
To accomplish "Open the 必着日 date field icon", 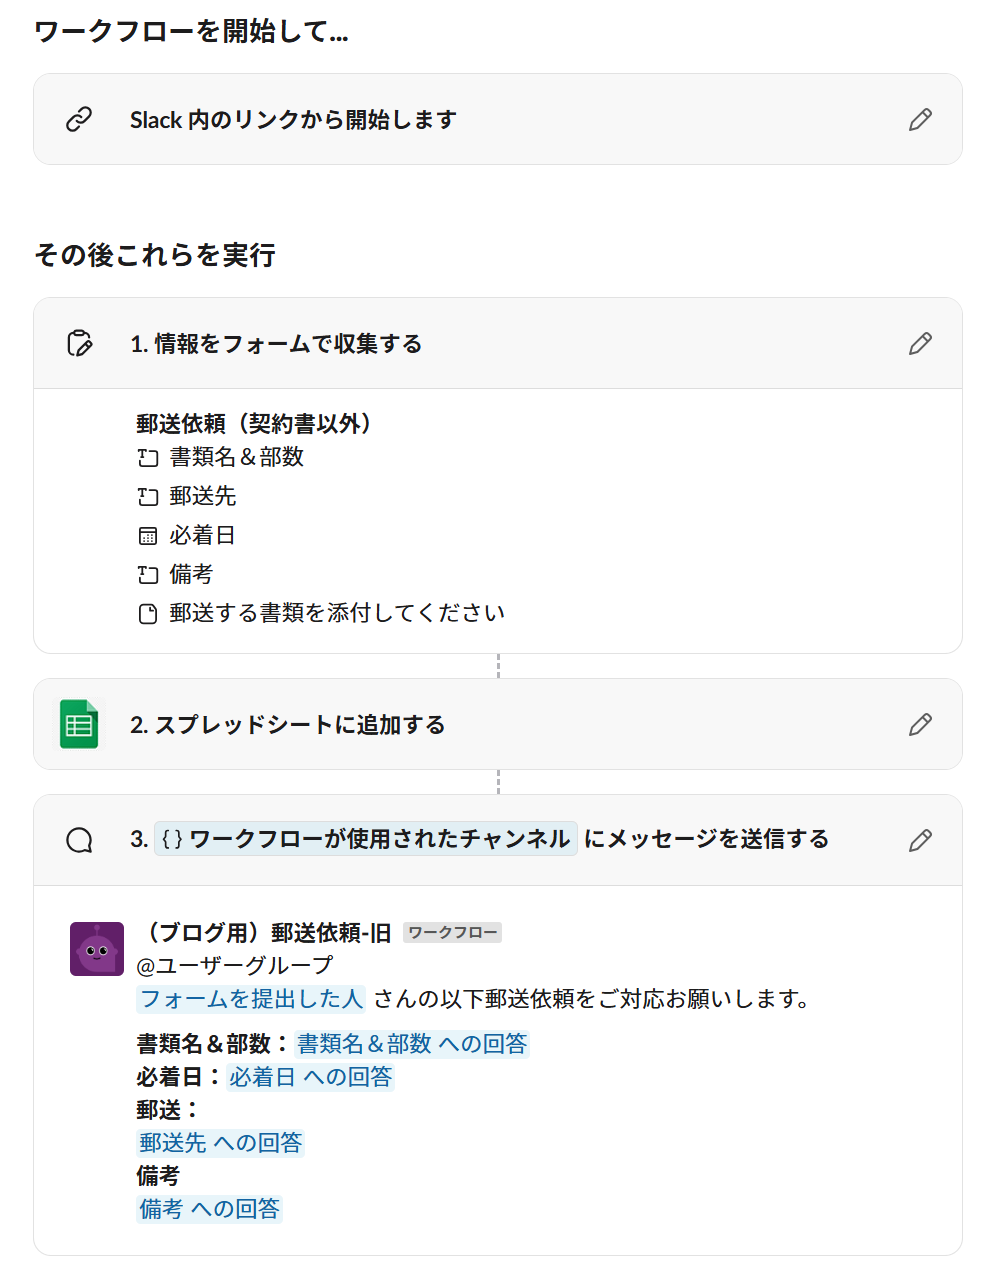I will [148, 536].
